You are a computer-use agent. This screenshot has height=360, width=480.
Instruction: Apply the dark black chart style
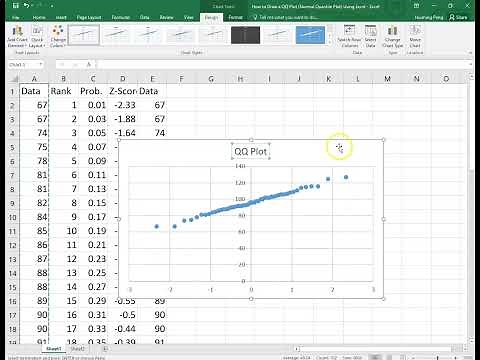coord(245,35)
